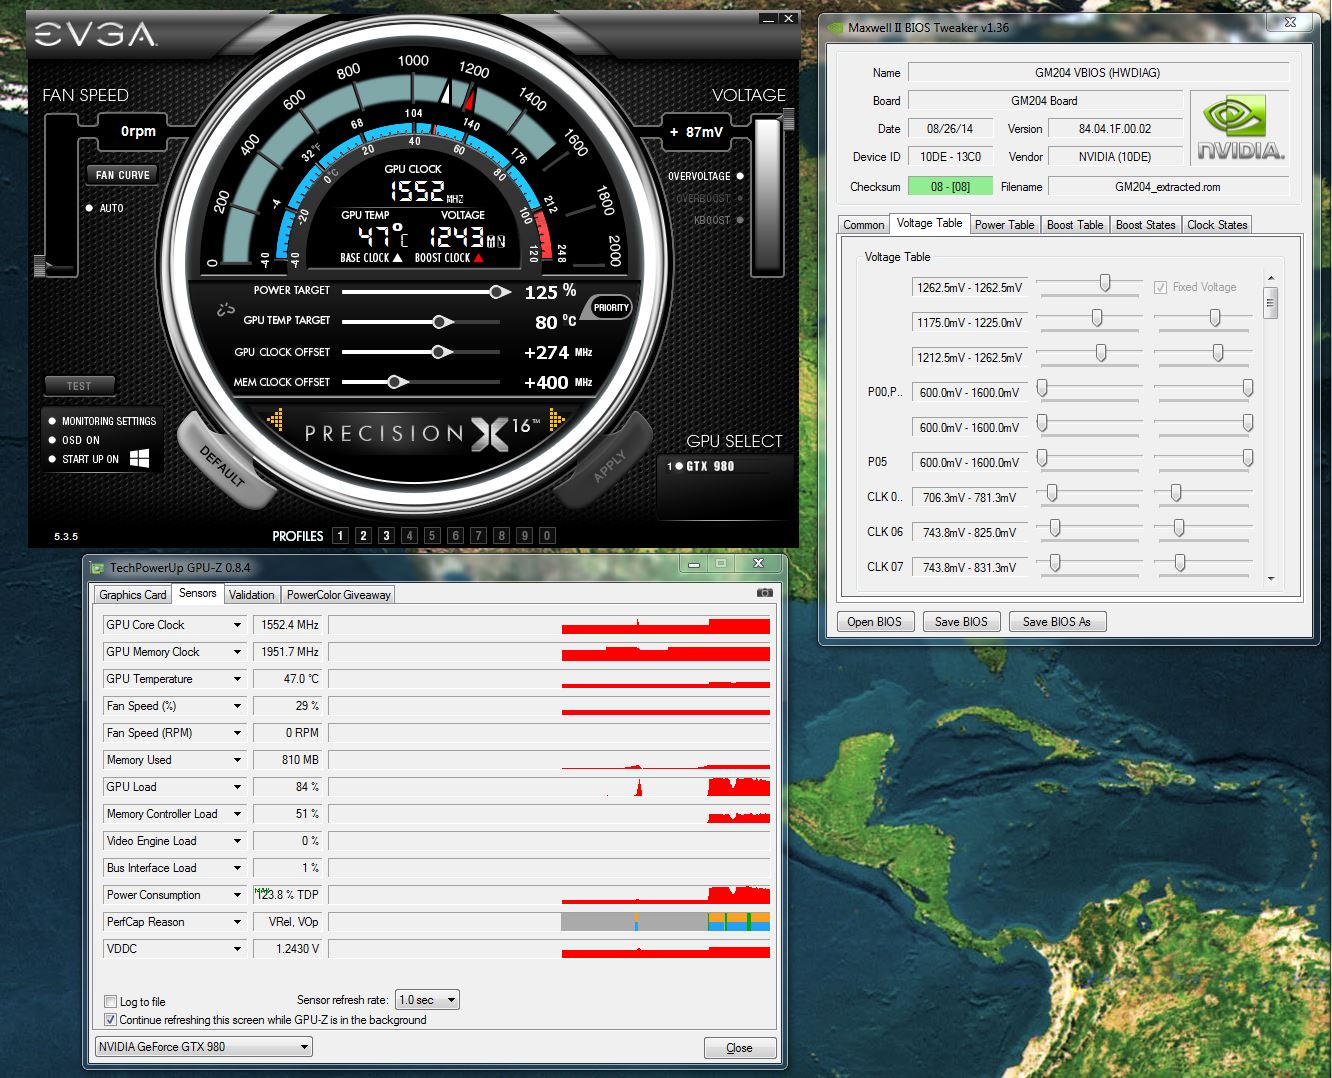1332x1078 pixels.
Task: Select profile slot 7
Action: 478,536
